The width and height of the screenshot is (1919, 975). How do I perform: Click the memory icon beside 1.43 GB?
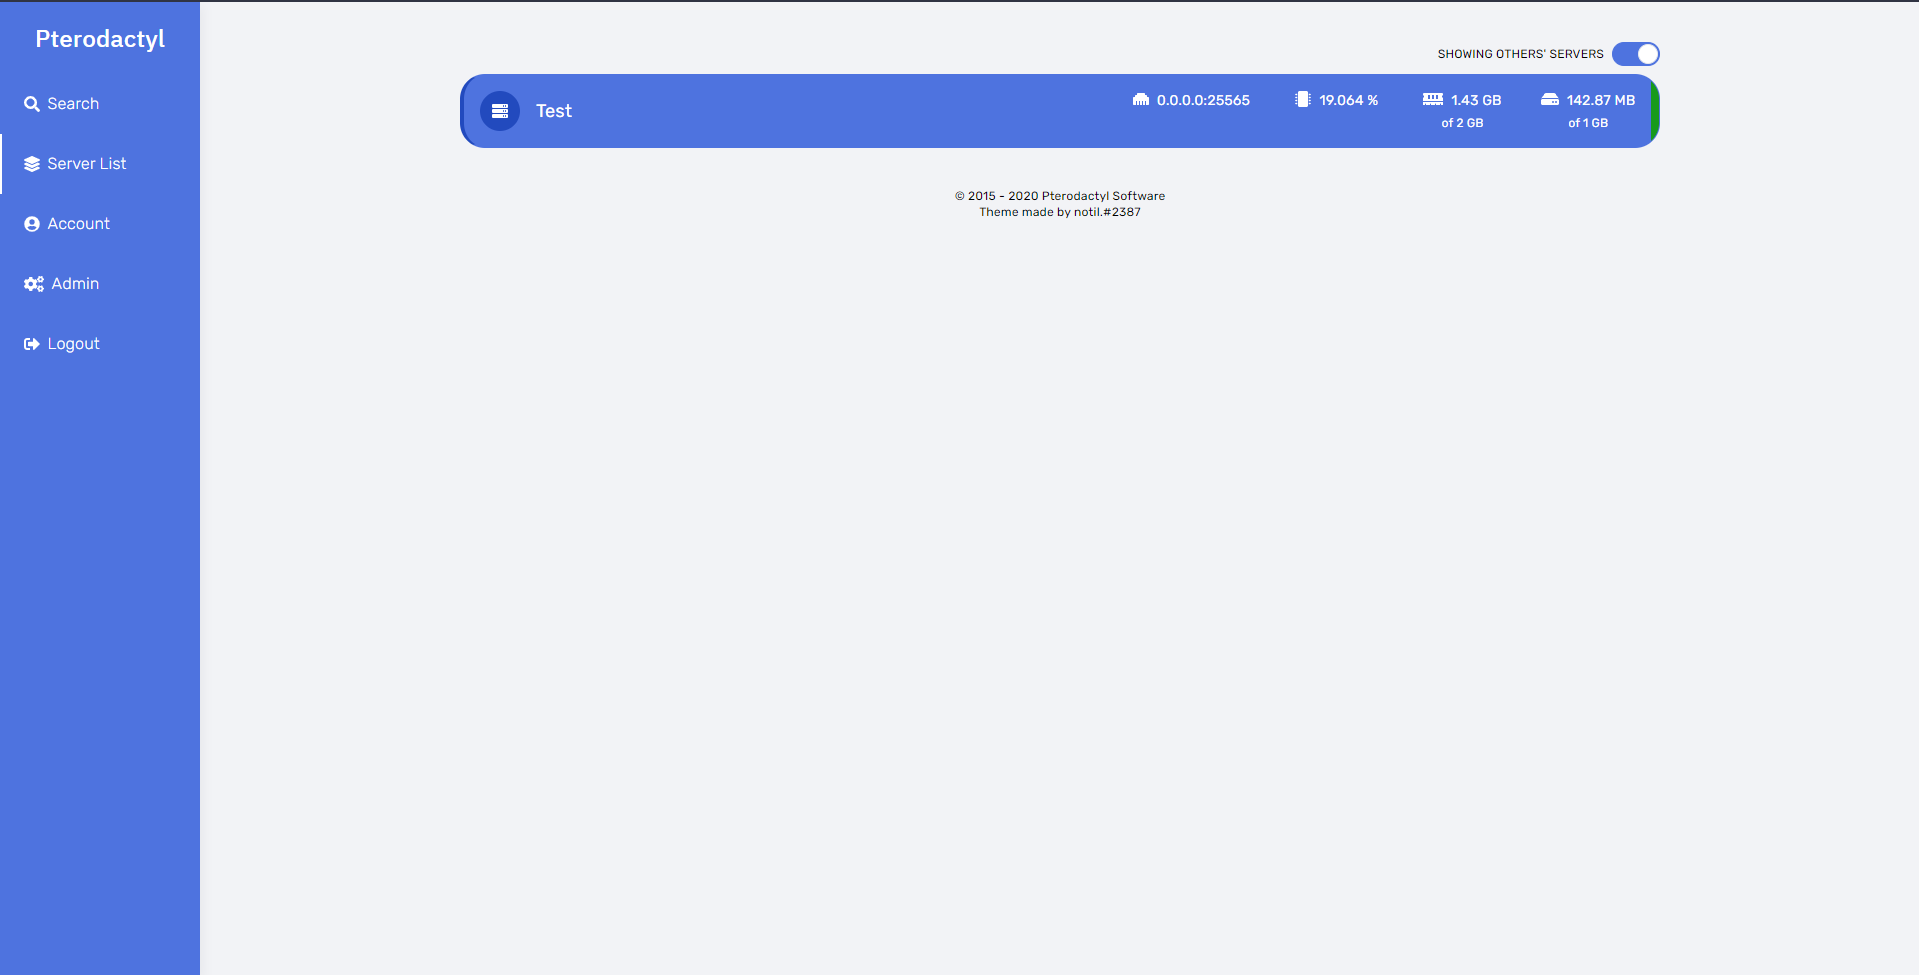click(x=1432, y=100)
